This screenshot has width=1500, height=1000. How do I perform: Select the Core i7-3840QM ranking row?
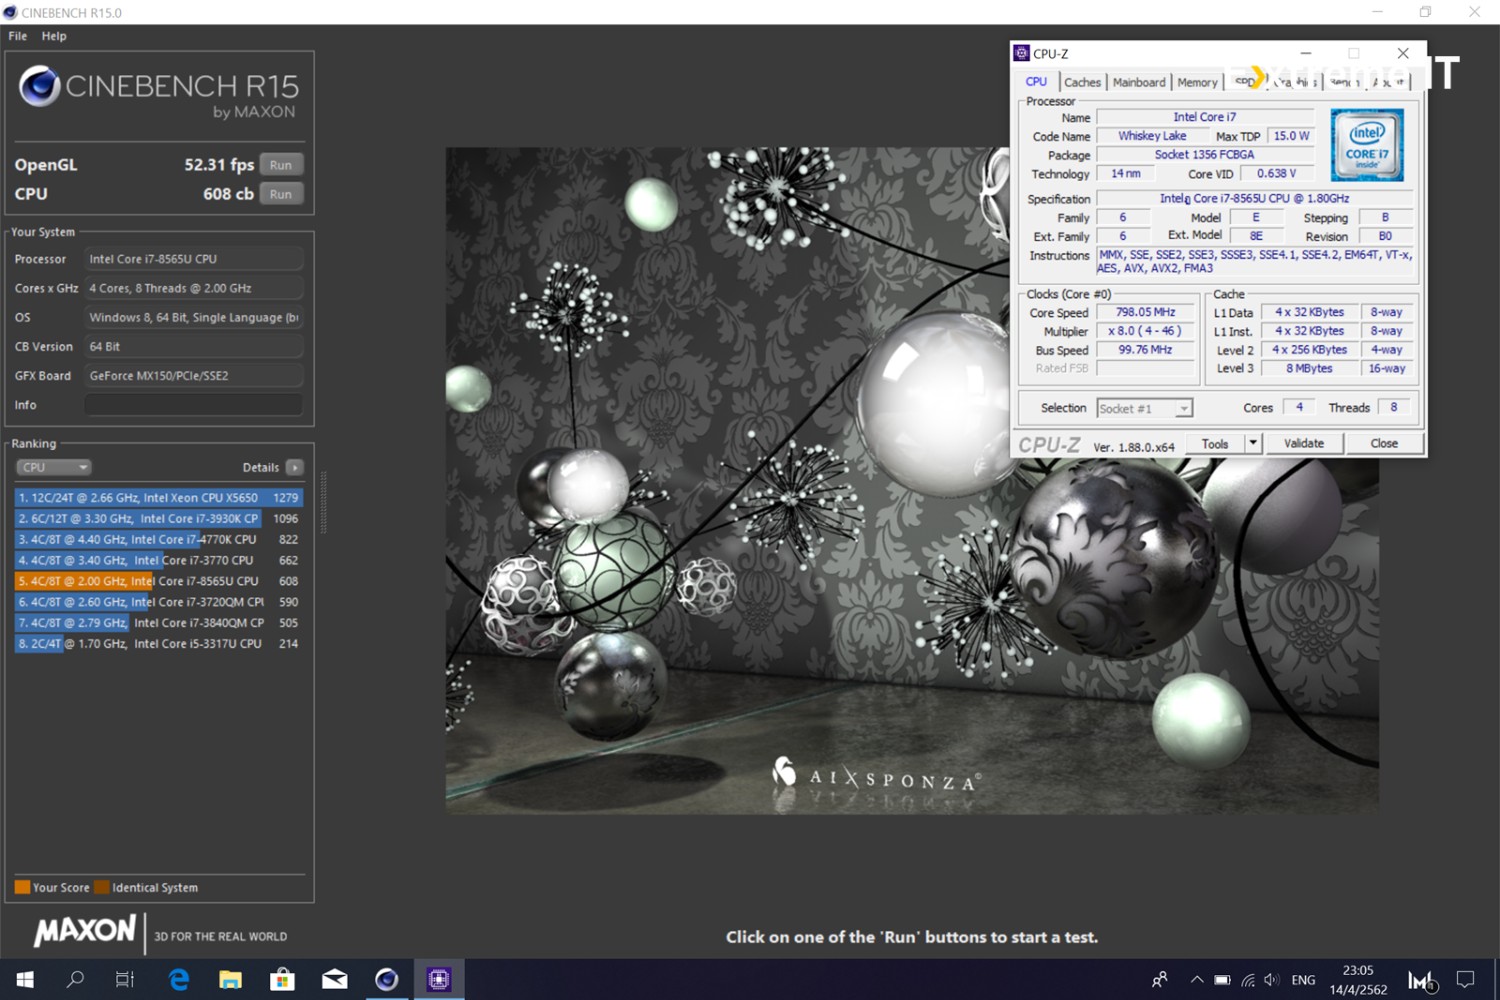pos(158,622)
